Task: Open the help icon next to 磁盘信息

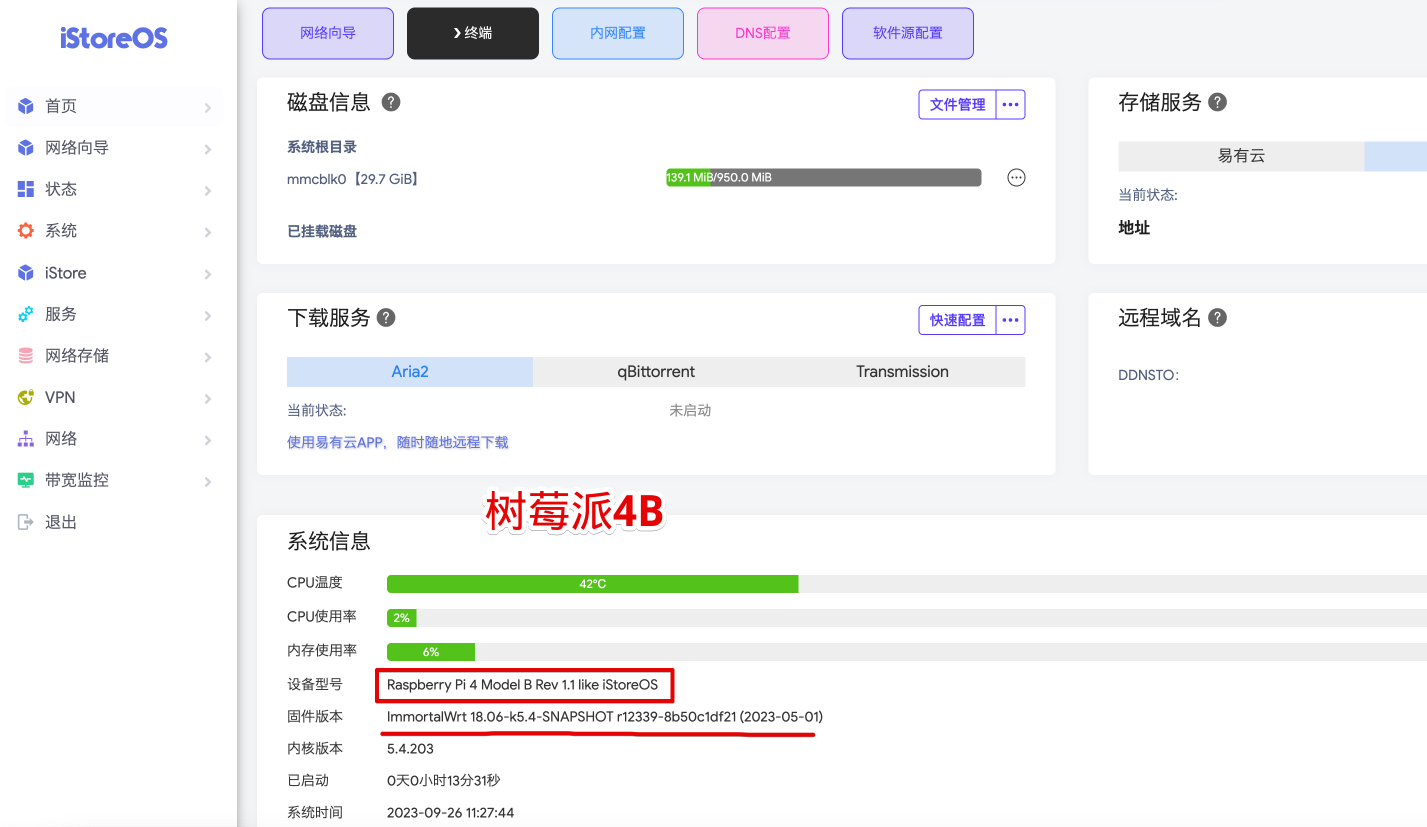Action: tap(390, 101)
